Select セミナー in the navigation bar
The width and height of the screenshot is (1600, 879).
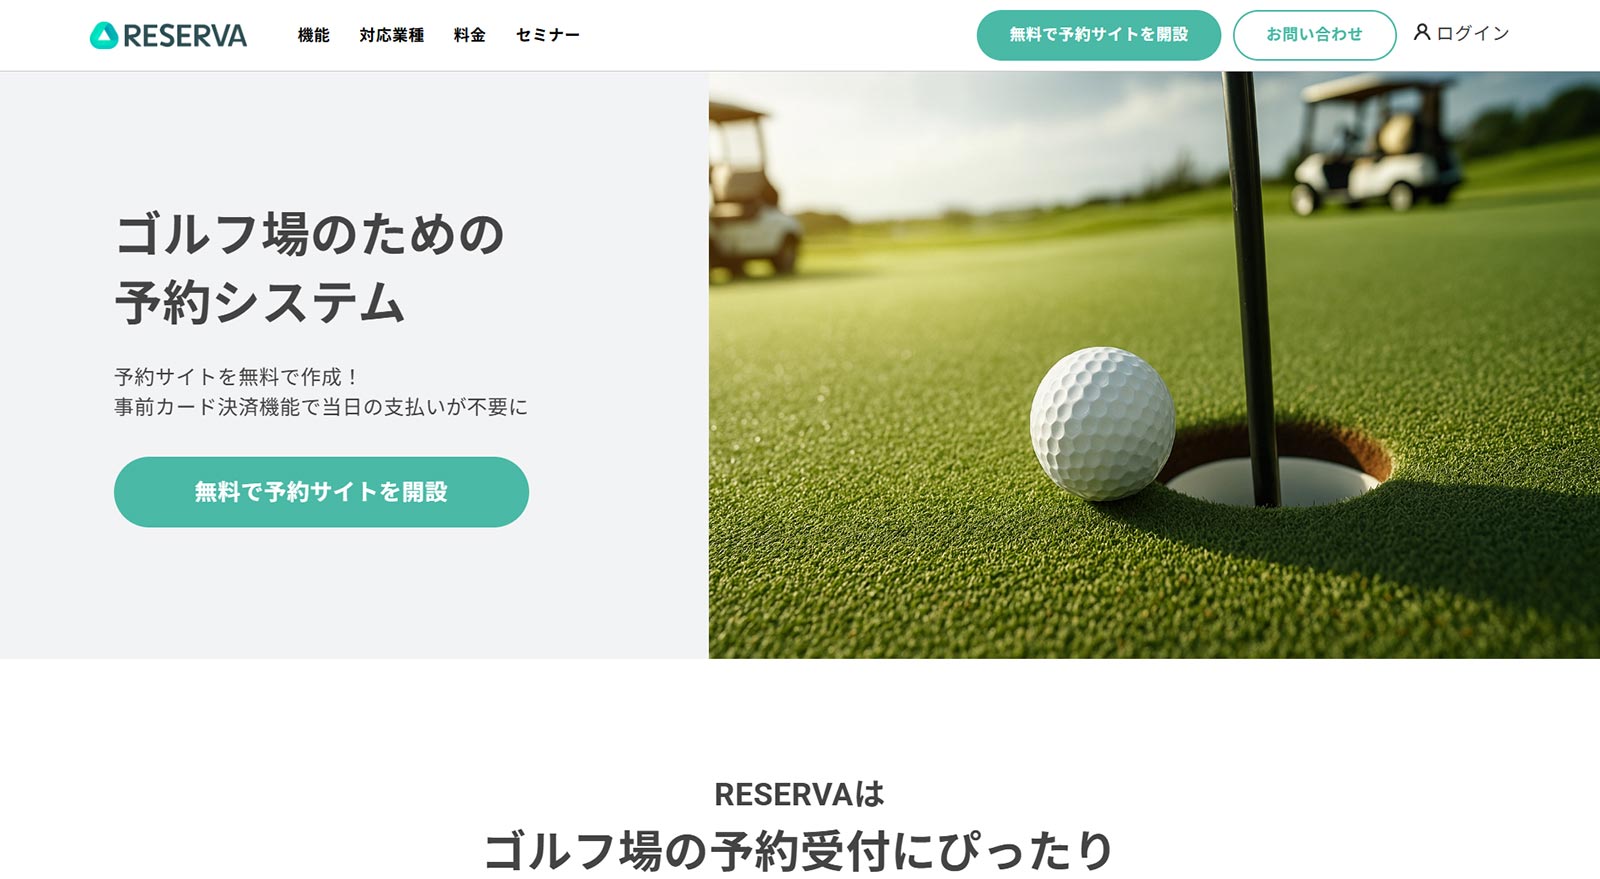547,35
